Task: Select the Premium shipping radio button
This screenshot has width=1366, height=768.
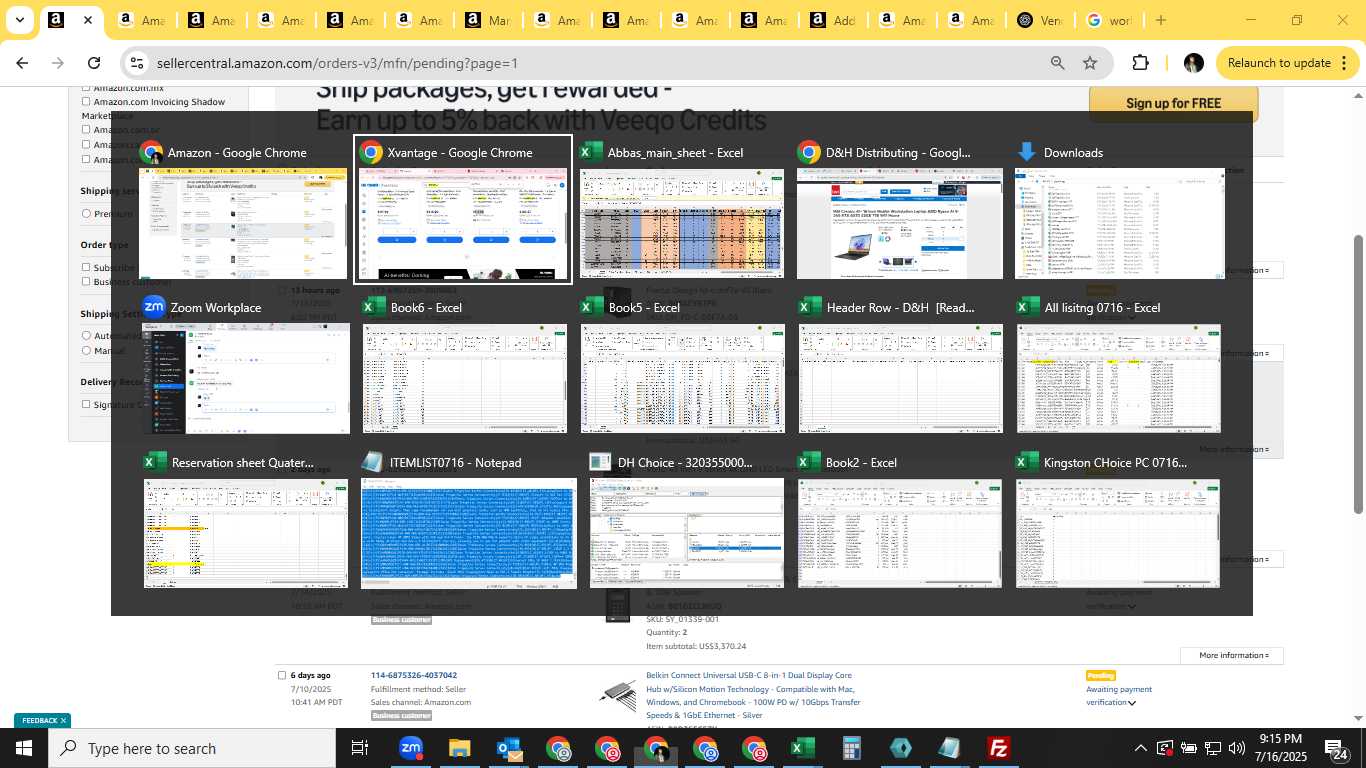Action: pyautogui.click(x=86, y=213)
